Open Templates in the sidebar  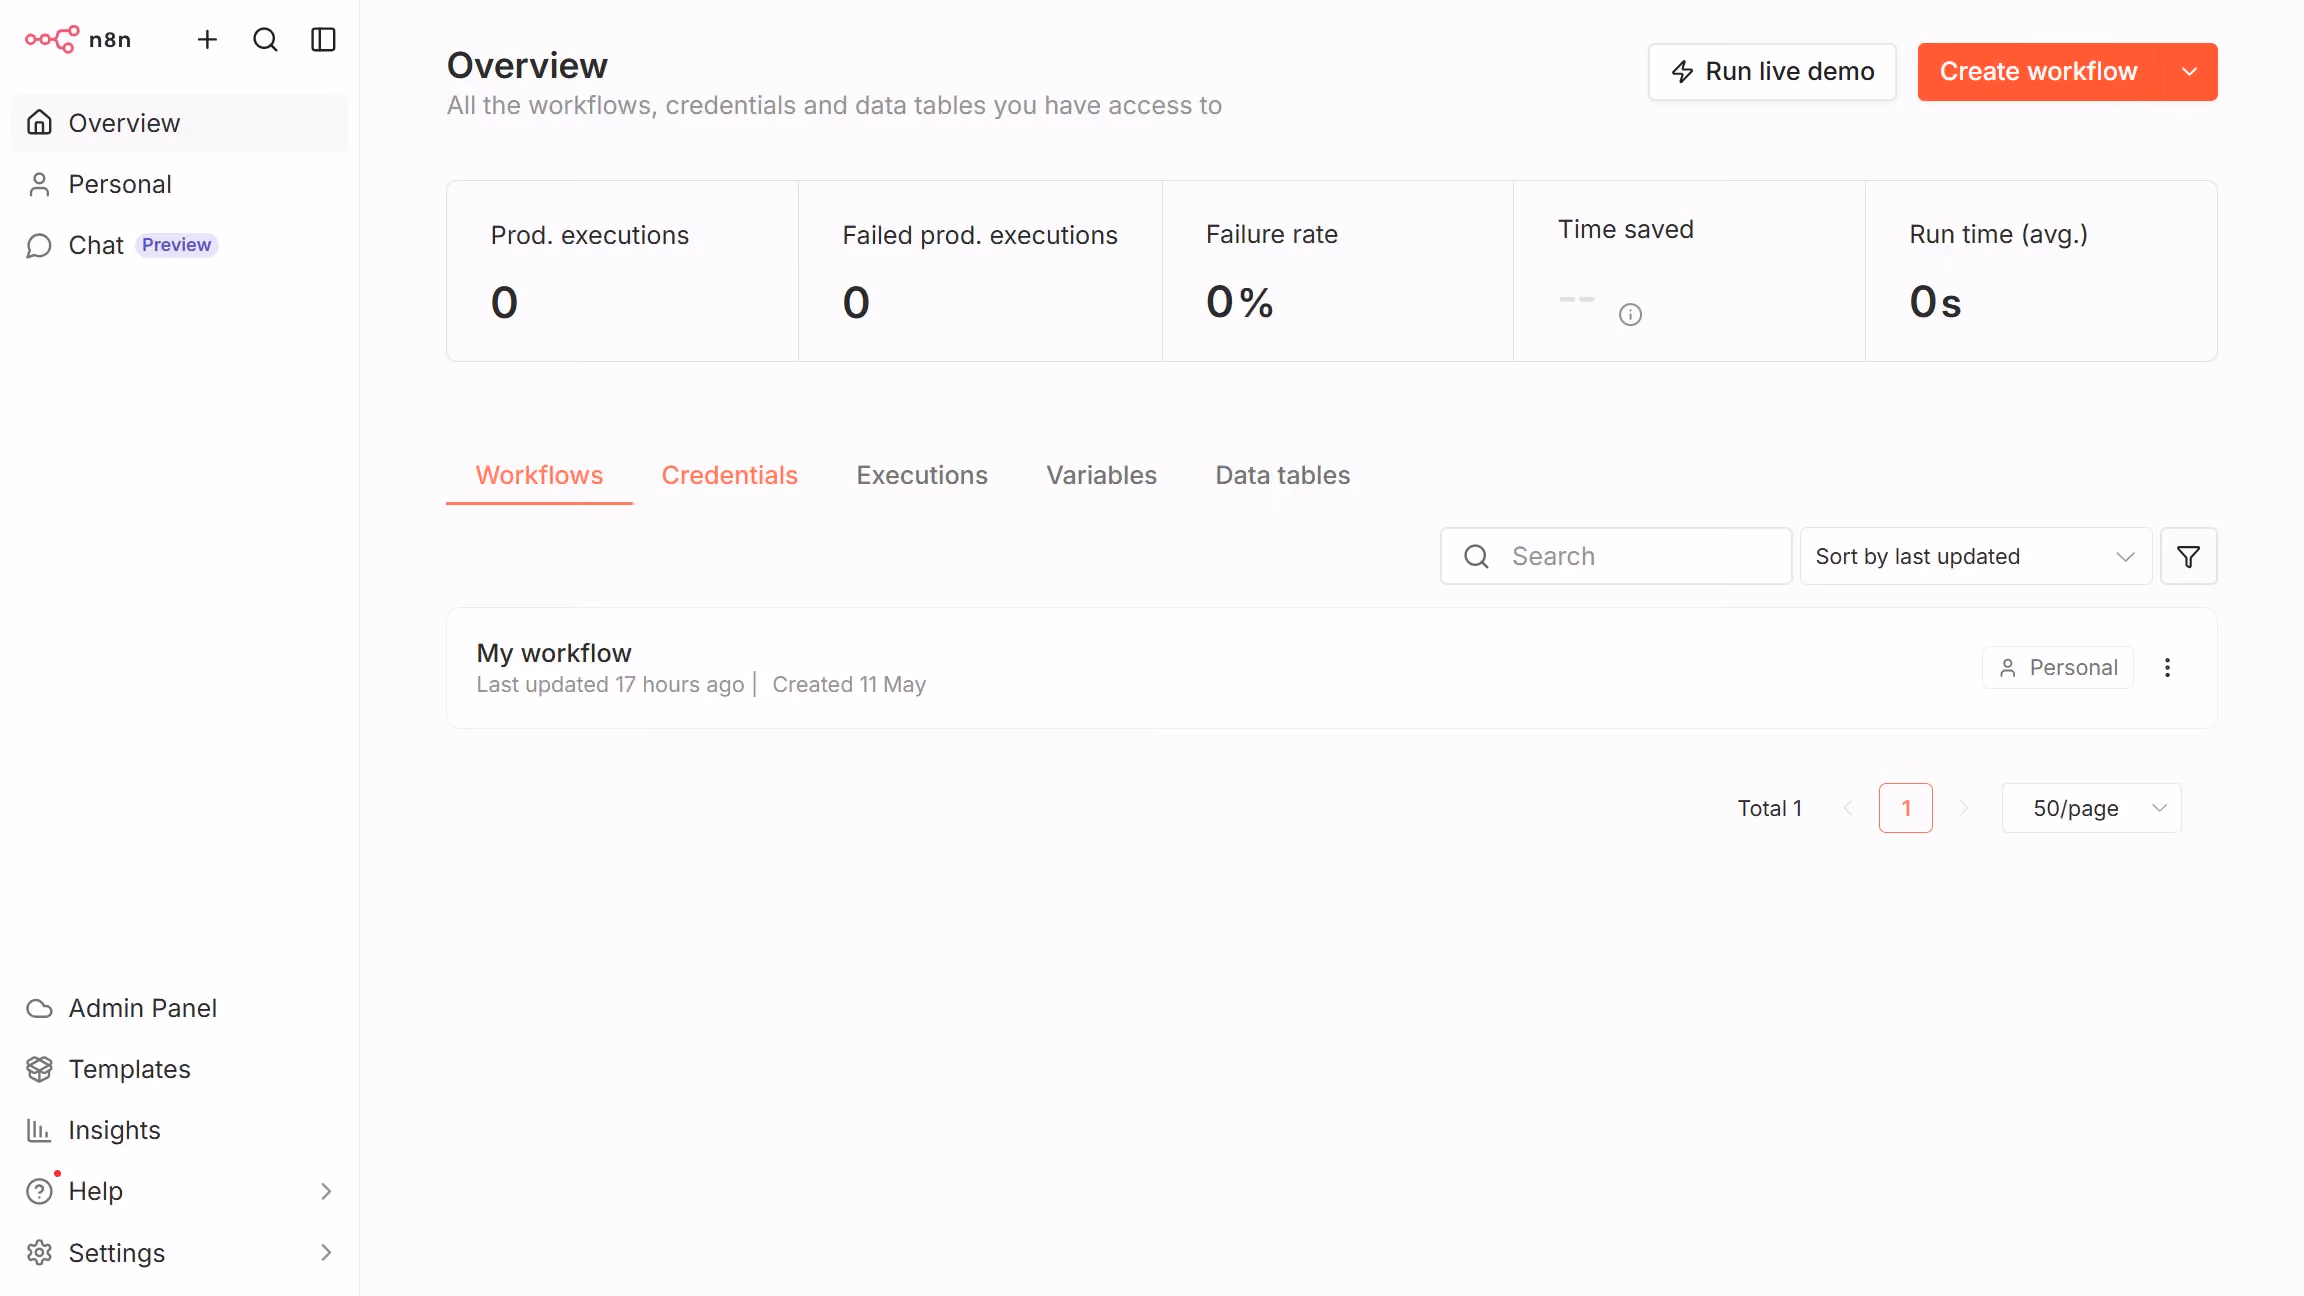point(180,1069)
